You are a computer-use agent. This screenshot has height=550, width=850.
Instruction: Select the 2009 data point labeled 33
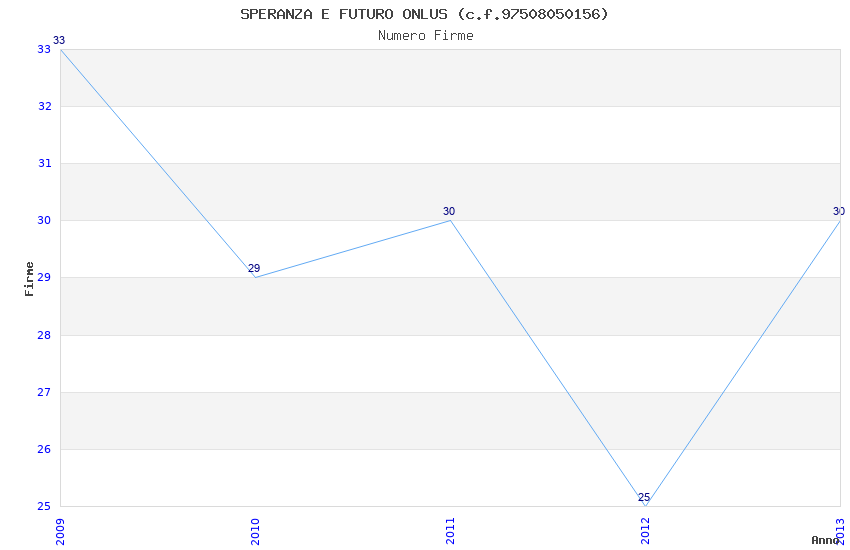60,49
